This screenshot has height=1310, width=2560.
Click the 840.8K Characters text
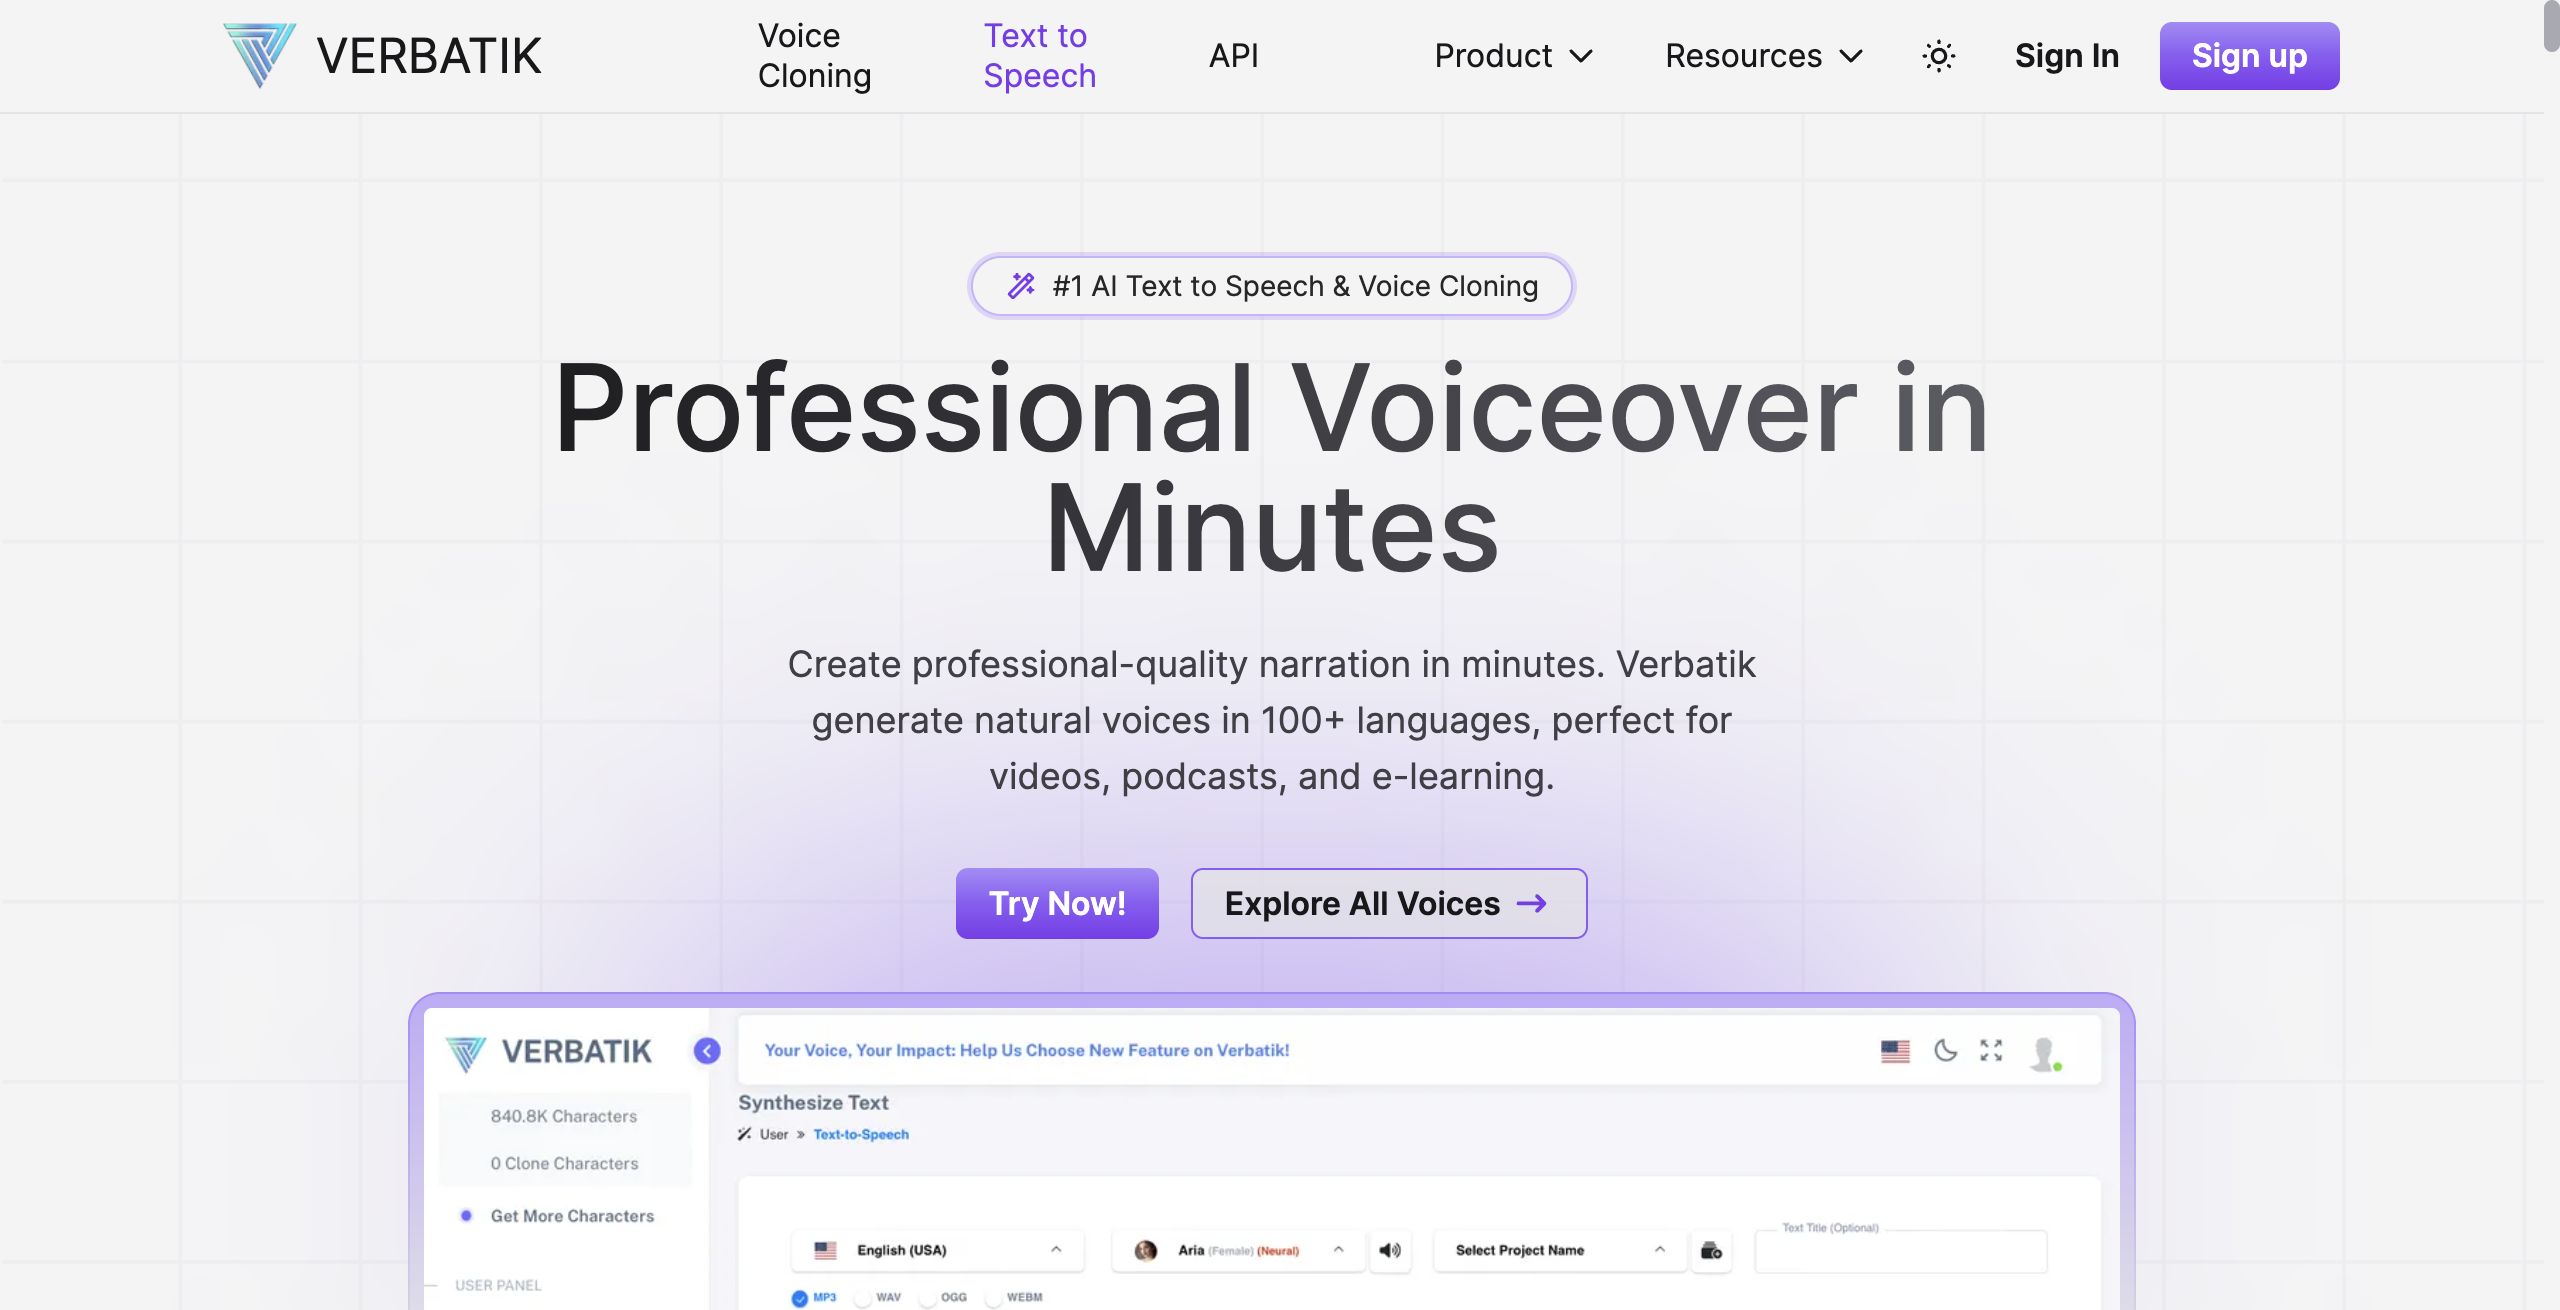coord(564,1116)
